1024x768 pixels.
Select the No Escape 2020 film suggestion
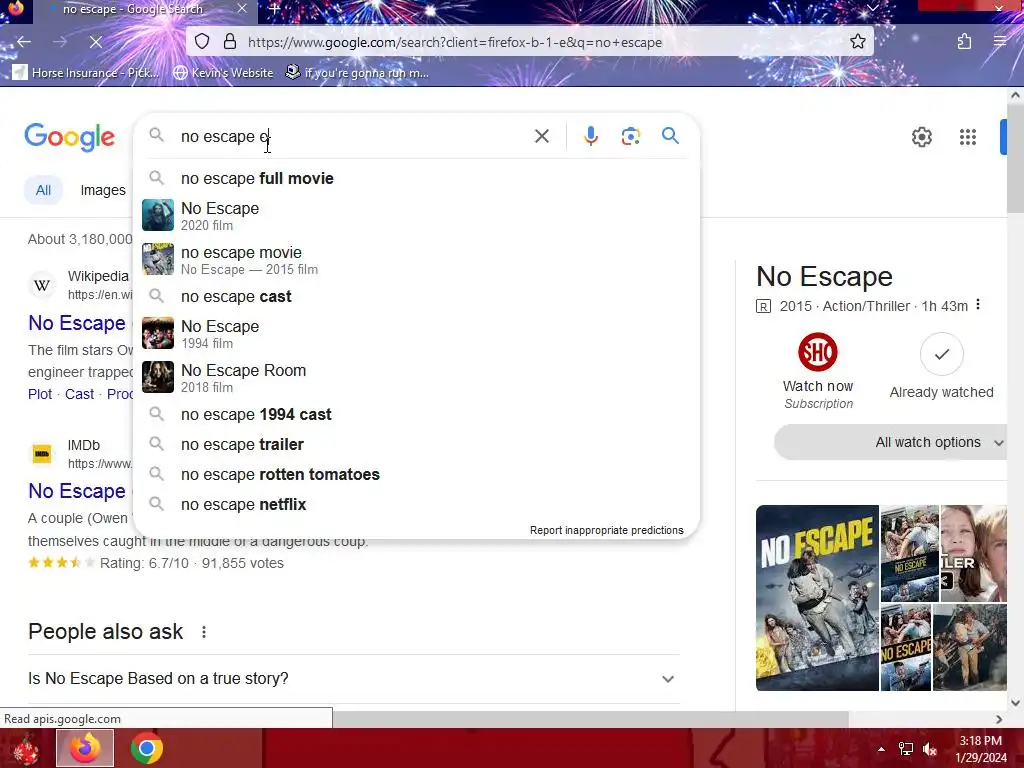click(x=416, y=216)
